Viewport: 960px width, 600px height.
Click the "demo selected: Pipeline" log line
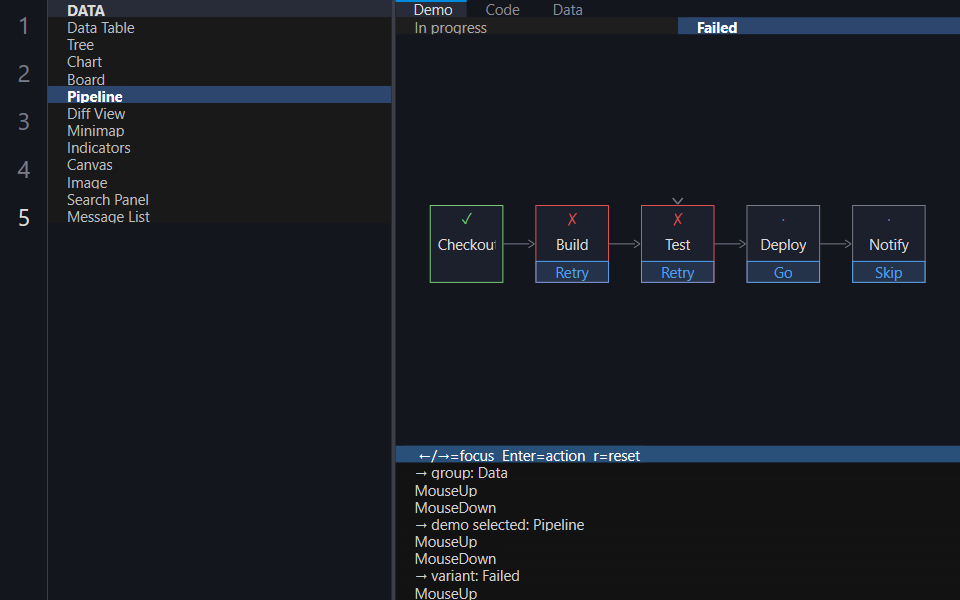coord(499,525)
